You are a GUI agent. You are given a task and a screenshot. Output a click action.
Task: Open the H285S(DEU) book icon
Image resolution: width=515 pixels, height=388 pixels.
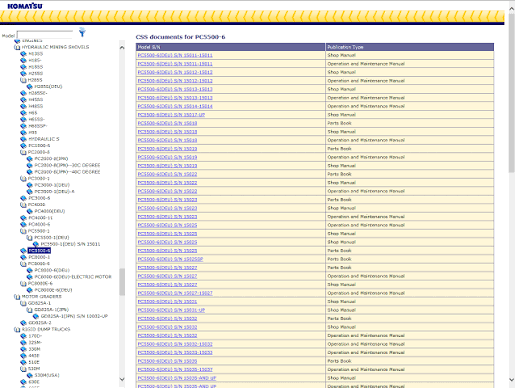tap(29, 87)
